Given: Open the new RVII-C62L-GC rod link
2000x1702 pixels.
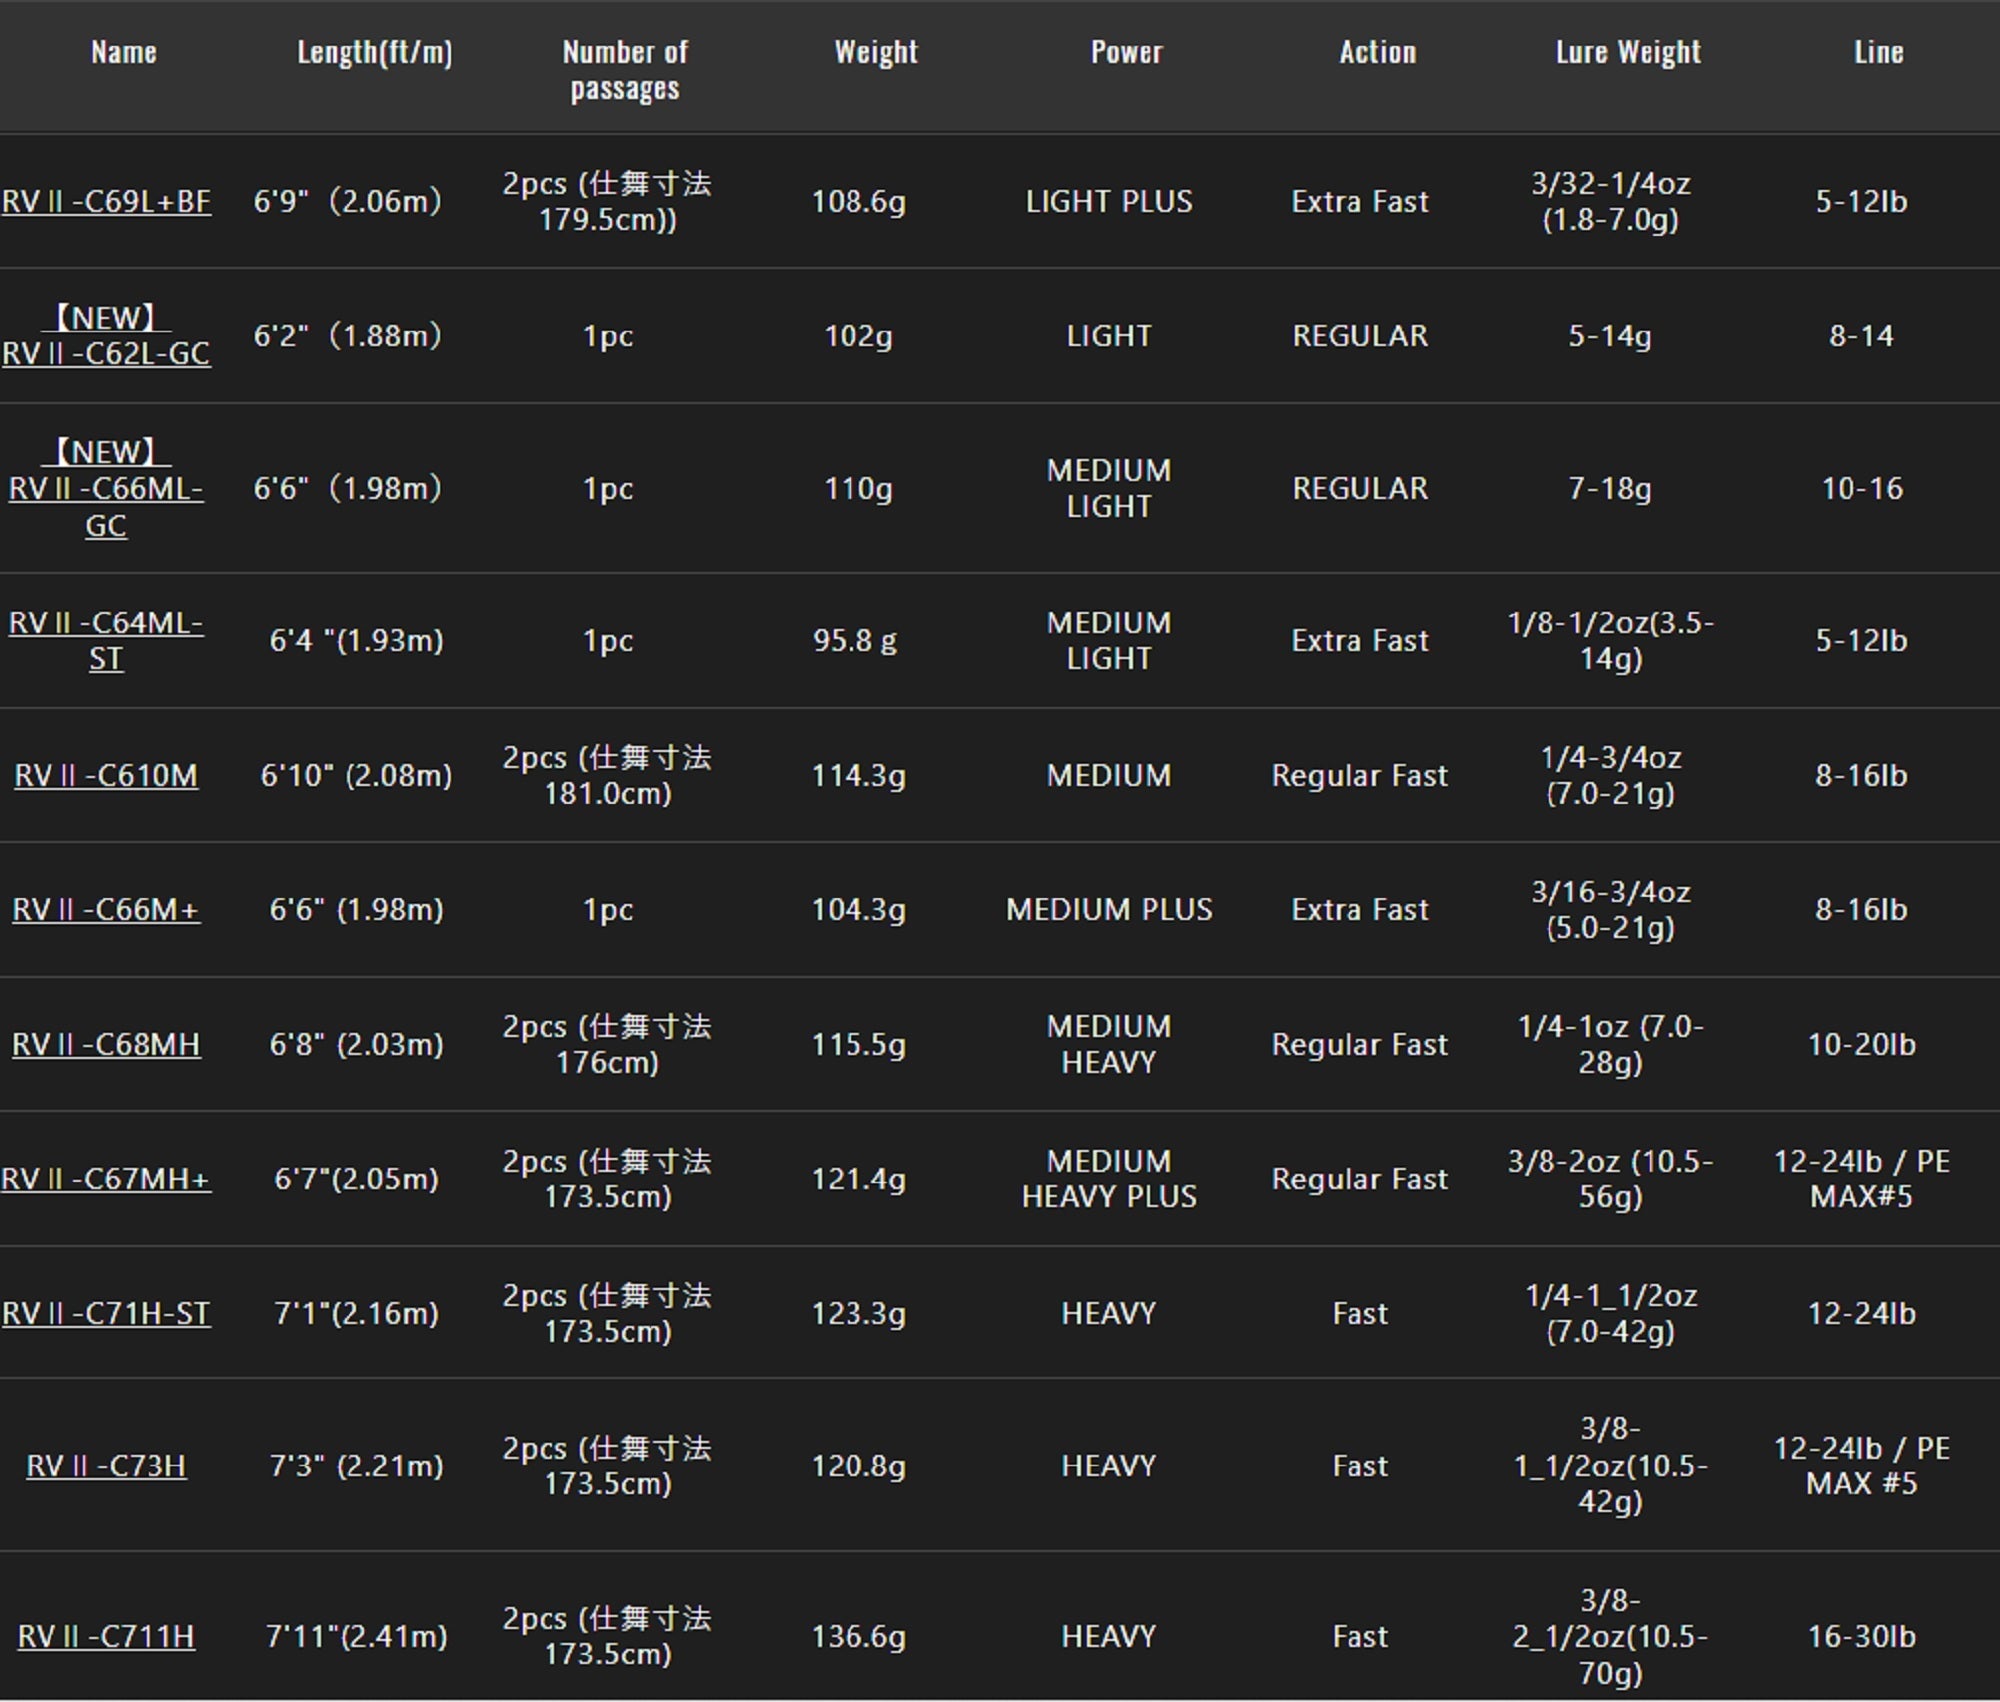Looking at the screenshot, I should coord(106,352).
